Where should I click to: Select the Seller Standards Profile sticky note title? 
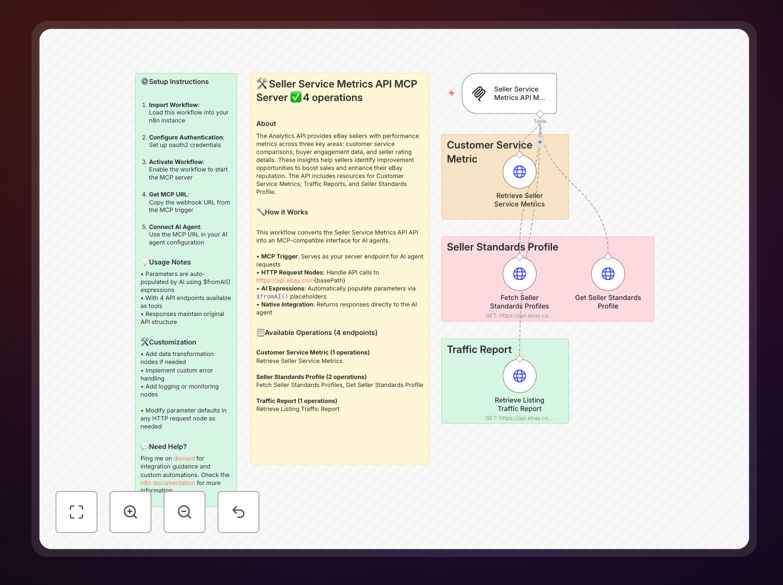(x=502, y=247)
